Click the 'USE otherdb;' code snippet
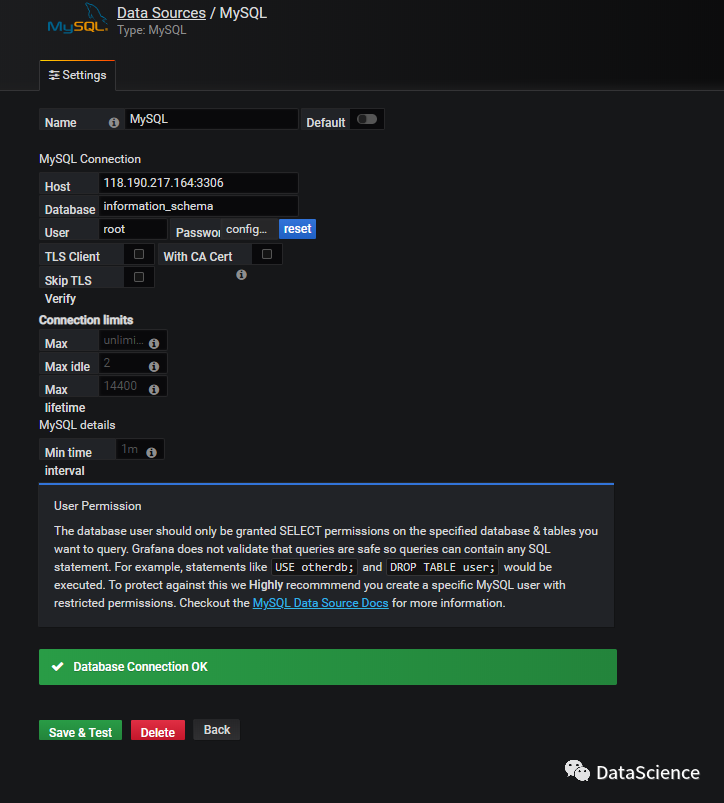 pyautogui.click(x=314, y=567)
